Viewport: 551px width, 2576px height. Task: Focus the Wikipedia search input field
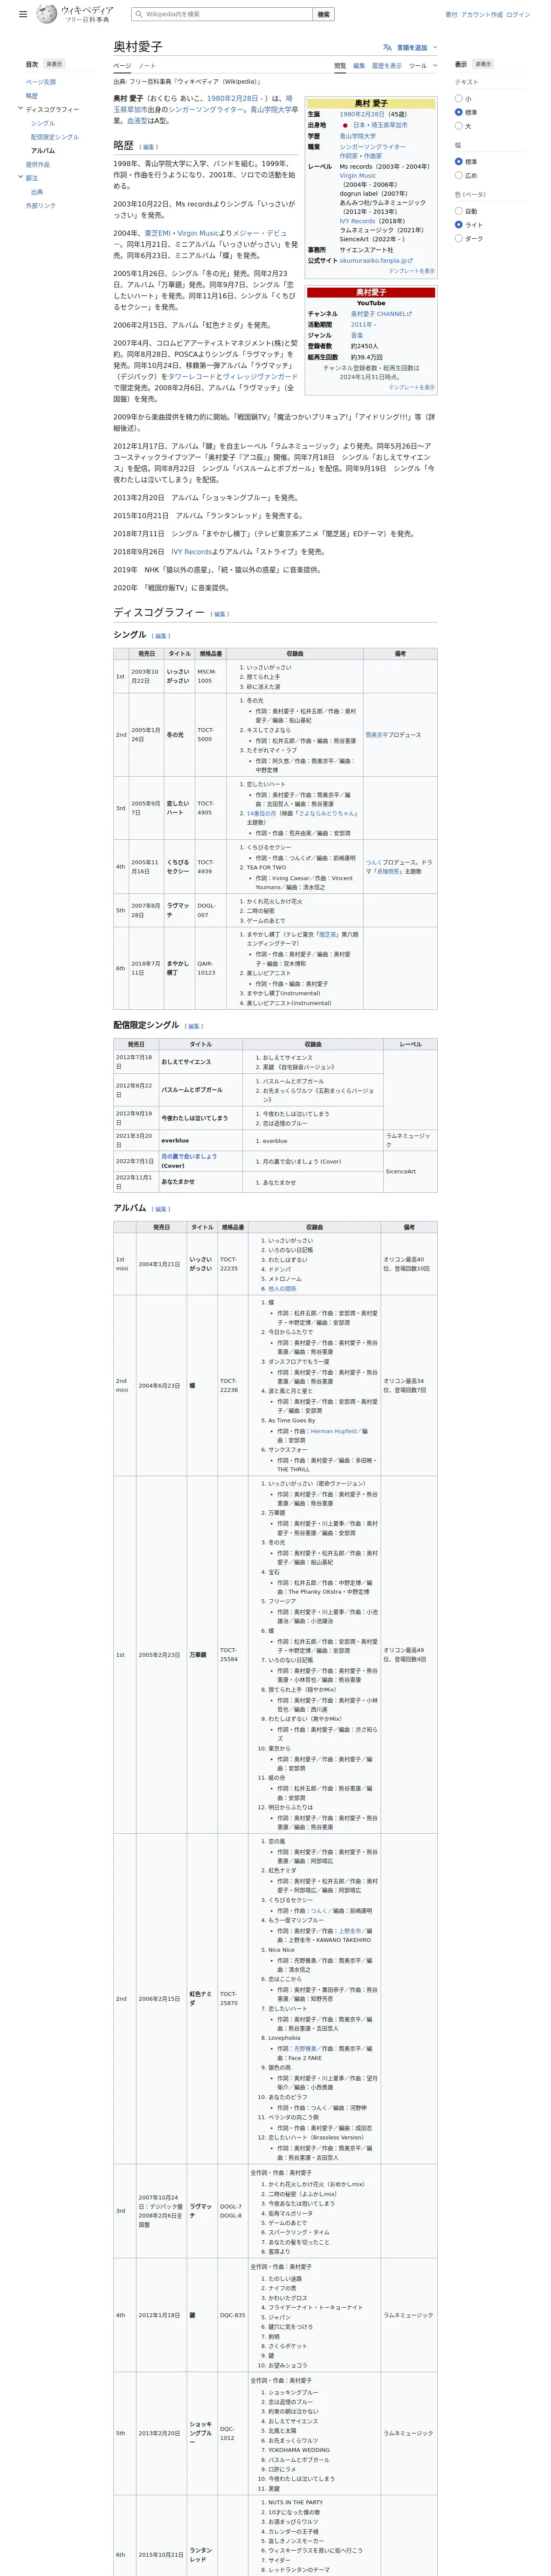221,14
